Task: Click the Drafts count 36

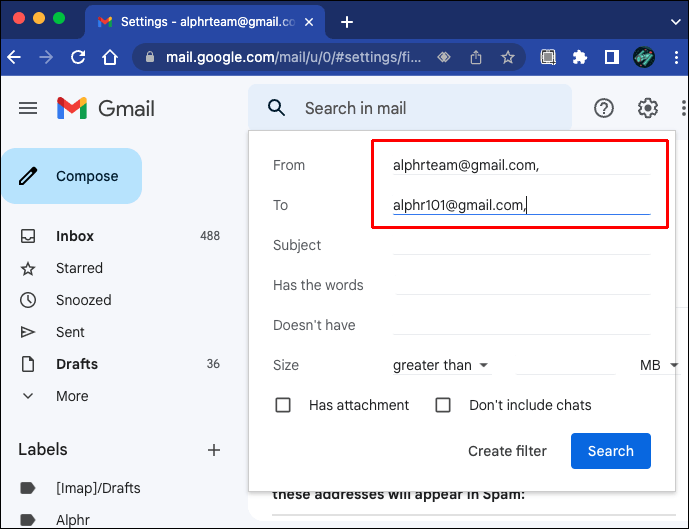Action: pyautogui.click(x=213, y=364)
